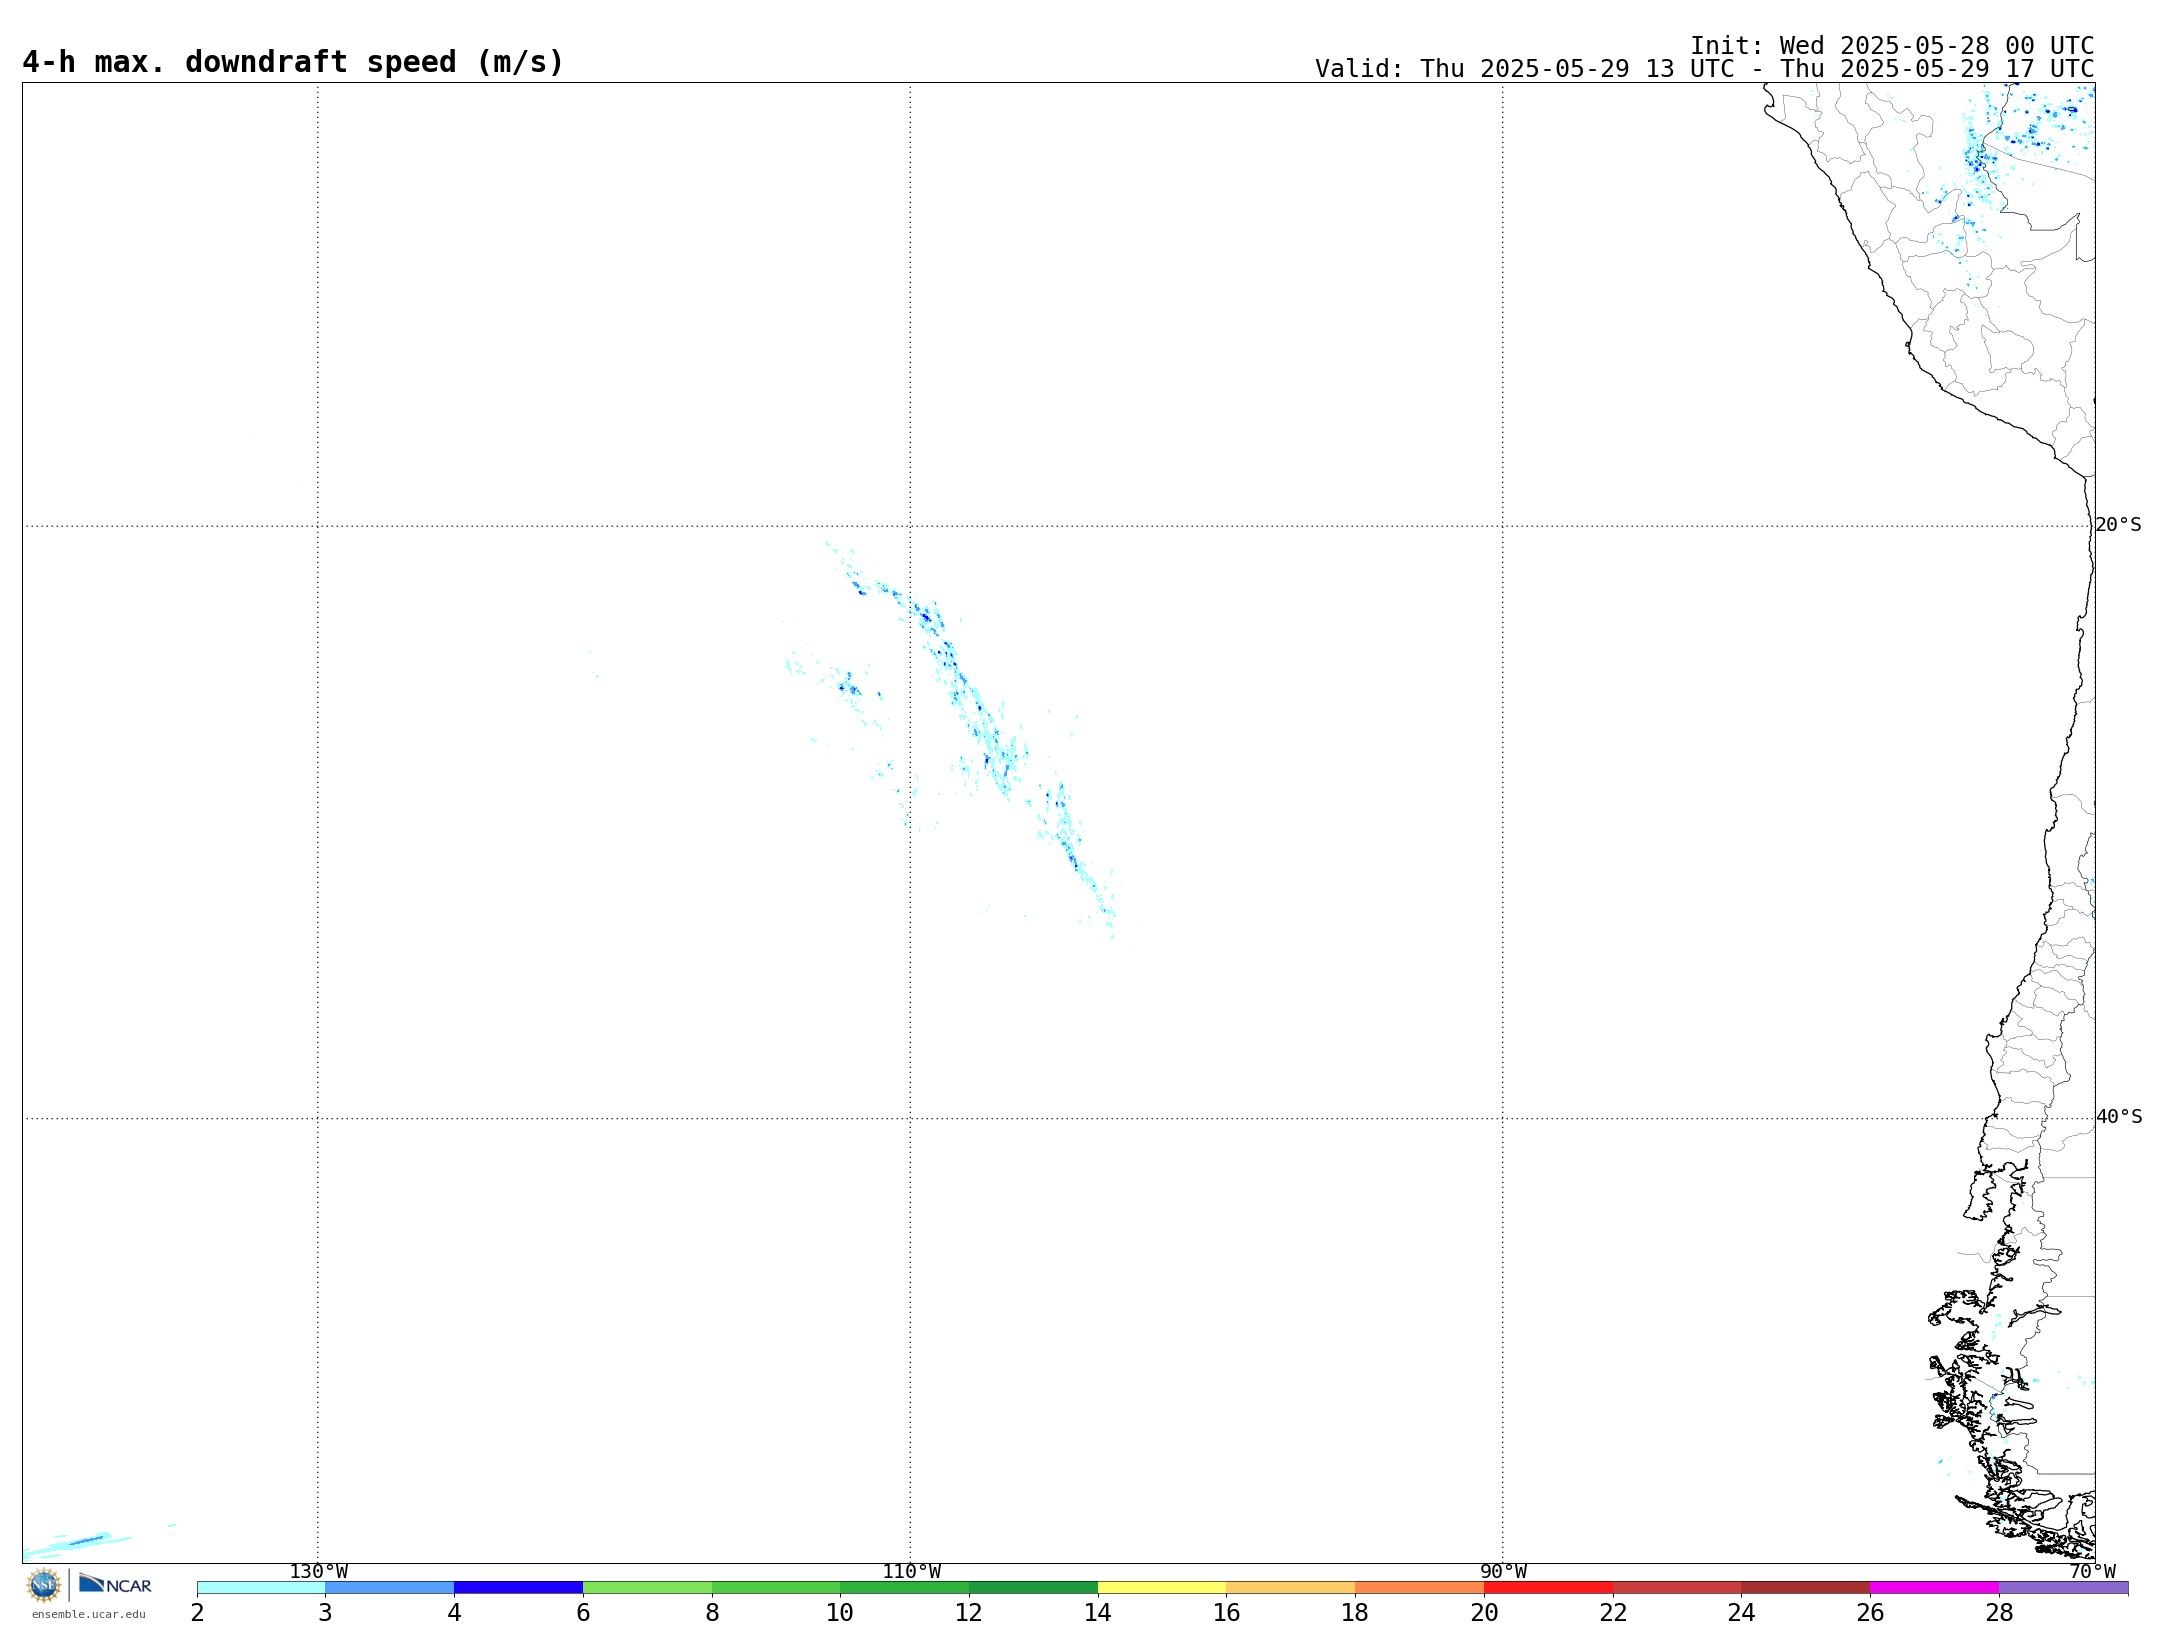Viewport: 2160px width, 1626px height.
Task: Click the orange 18-20 colorbar swatch
Action: pos(1420,1587)
